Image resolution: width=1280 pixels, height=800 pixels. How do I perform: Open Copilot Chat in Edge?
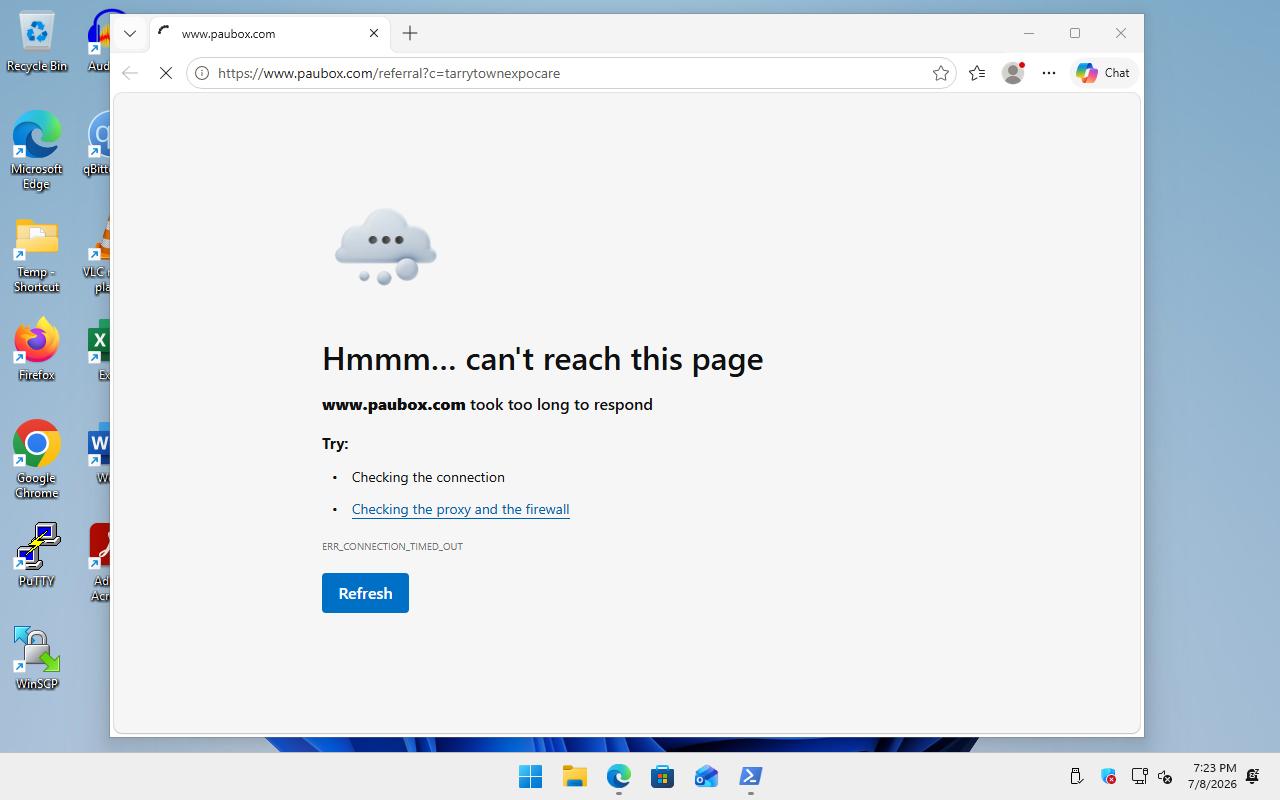[x=1102, y=73]
